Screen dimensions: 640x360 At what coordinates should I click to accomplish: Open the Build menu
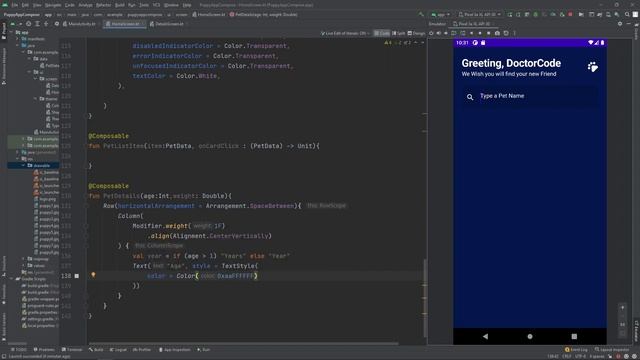pos(120,5)
